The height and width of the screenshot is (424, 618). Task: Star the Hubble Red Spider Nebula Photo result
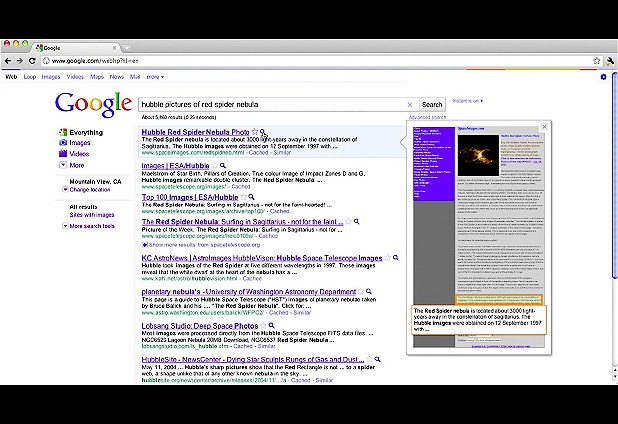pos(254,132)
